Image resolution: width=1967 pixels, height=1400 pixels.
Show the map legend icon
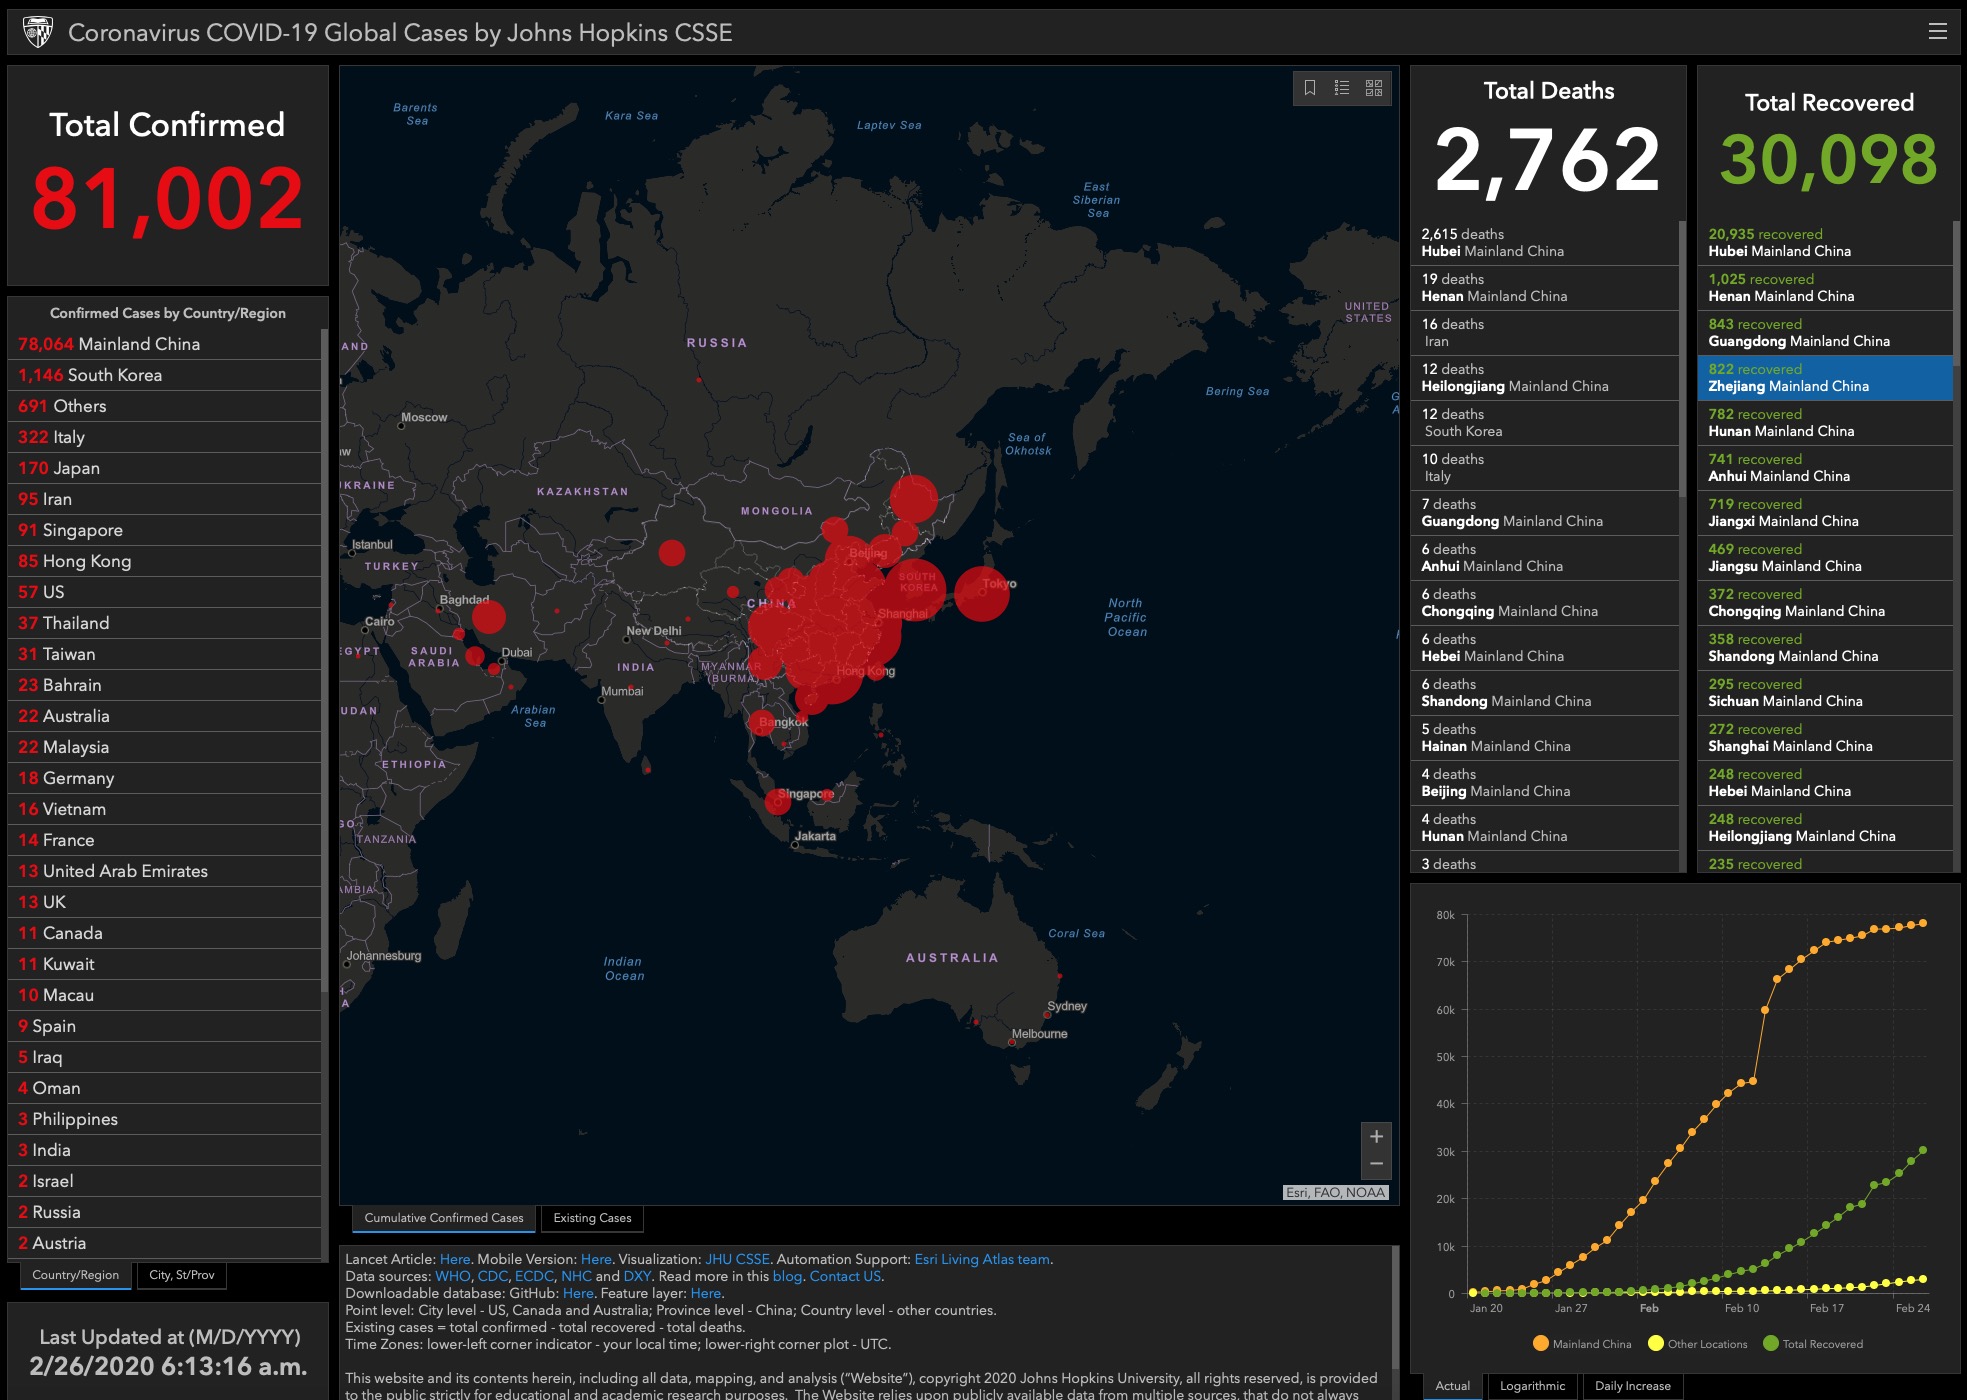point(1342,88)
